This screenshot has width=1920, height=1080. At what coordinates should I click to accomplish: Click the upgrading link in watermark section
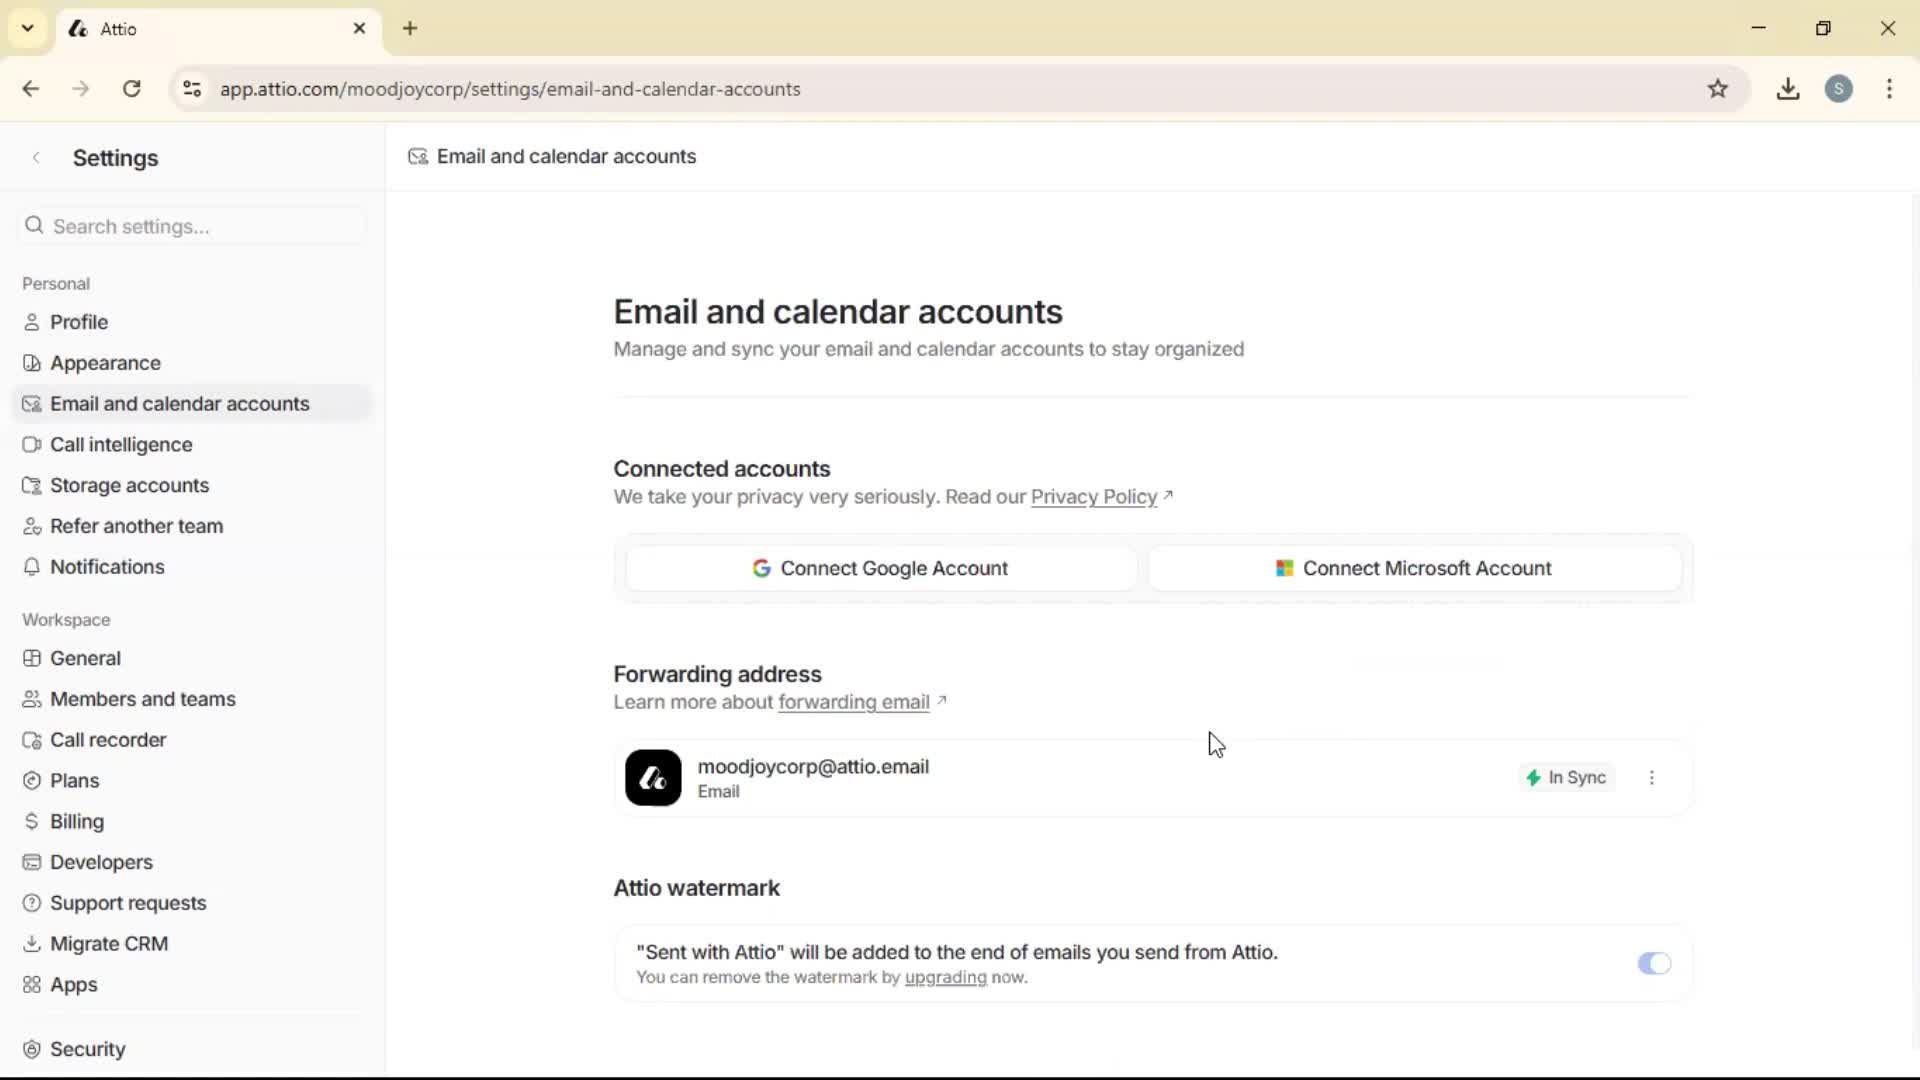coord(944,978)
